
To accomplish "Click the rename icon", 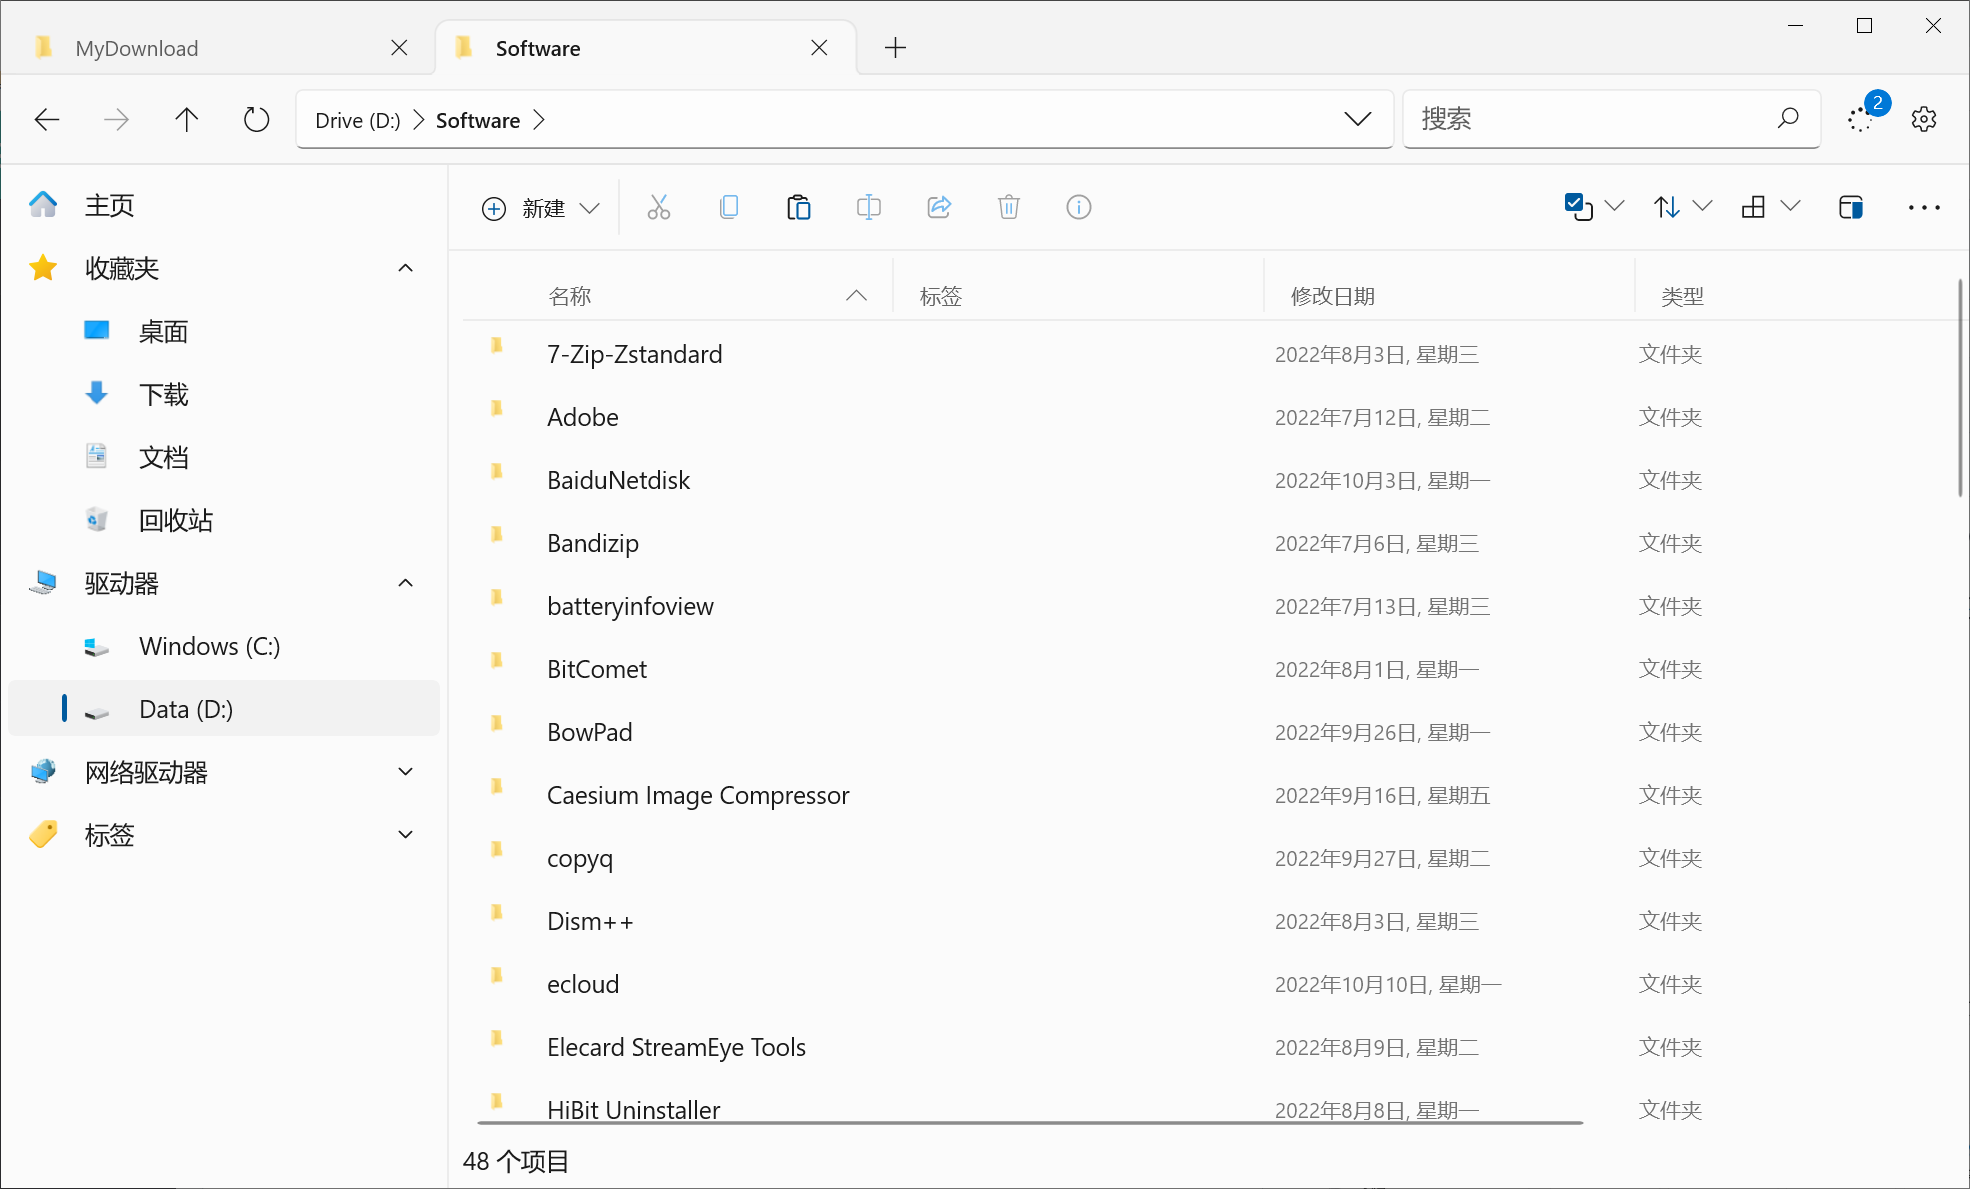I will [868, 208].
